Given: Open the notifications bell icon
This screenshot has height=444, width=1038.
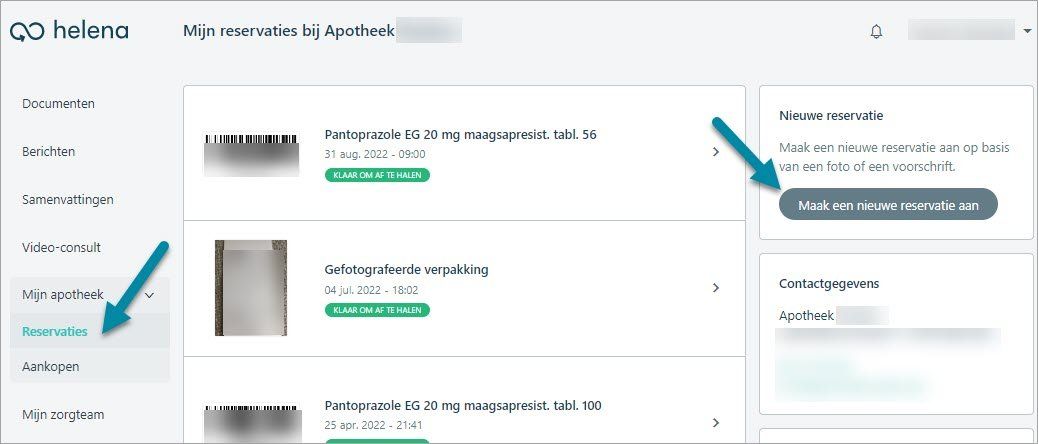Looking at the screenshot, I should 876,31.
